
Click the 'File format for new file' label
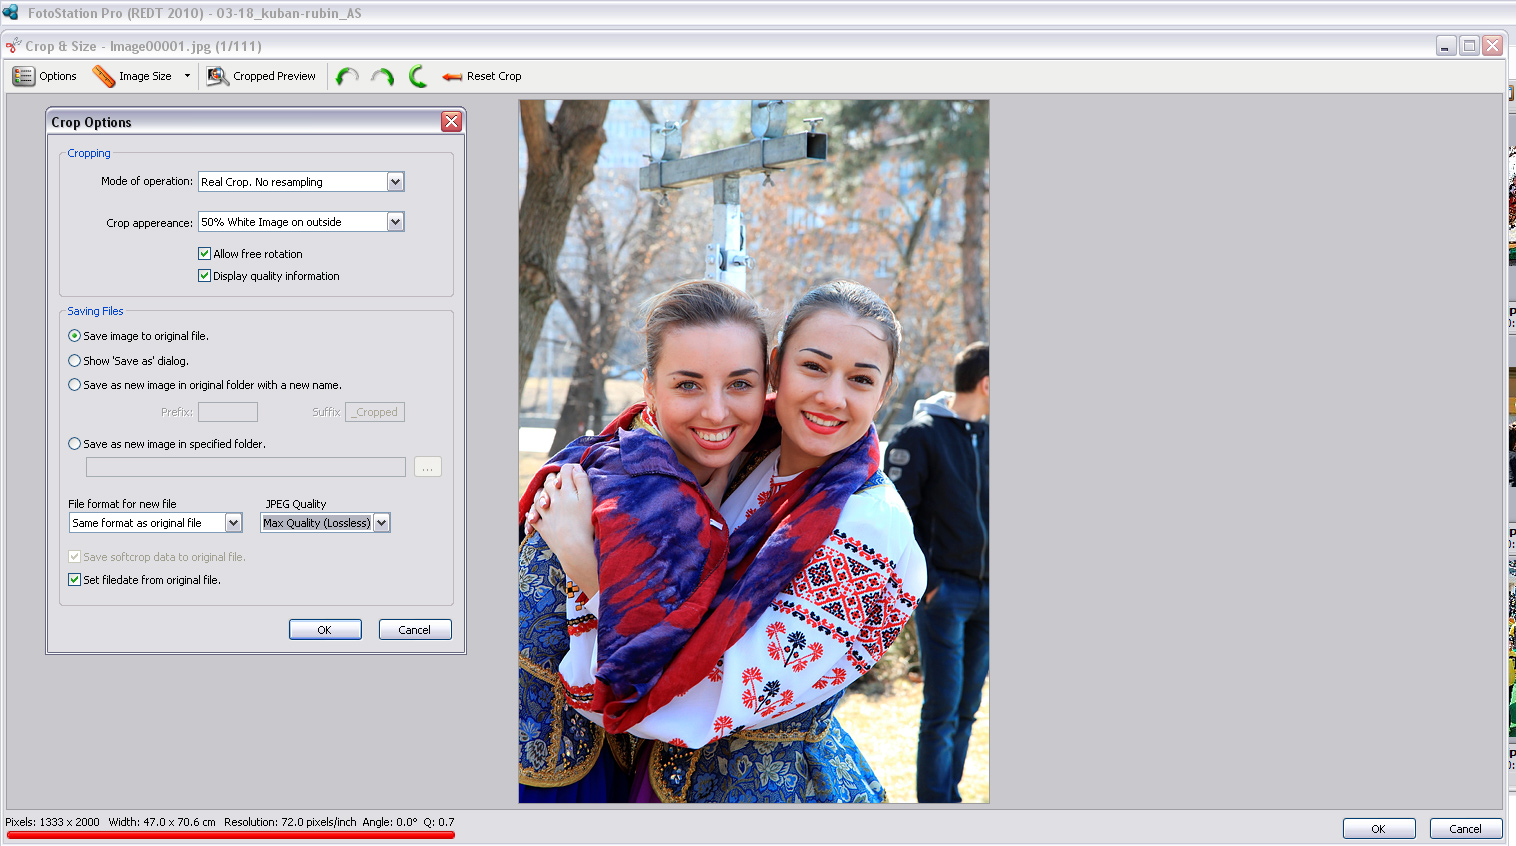tap(122, 504)
